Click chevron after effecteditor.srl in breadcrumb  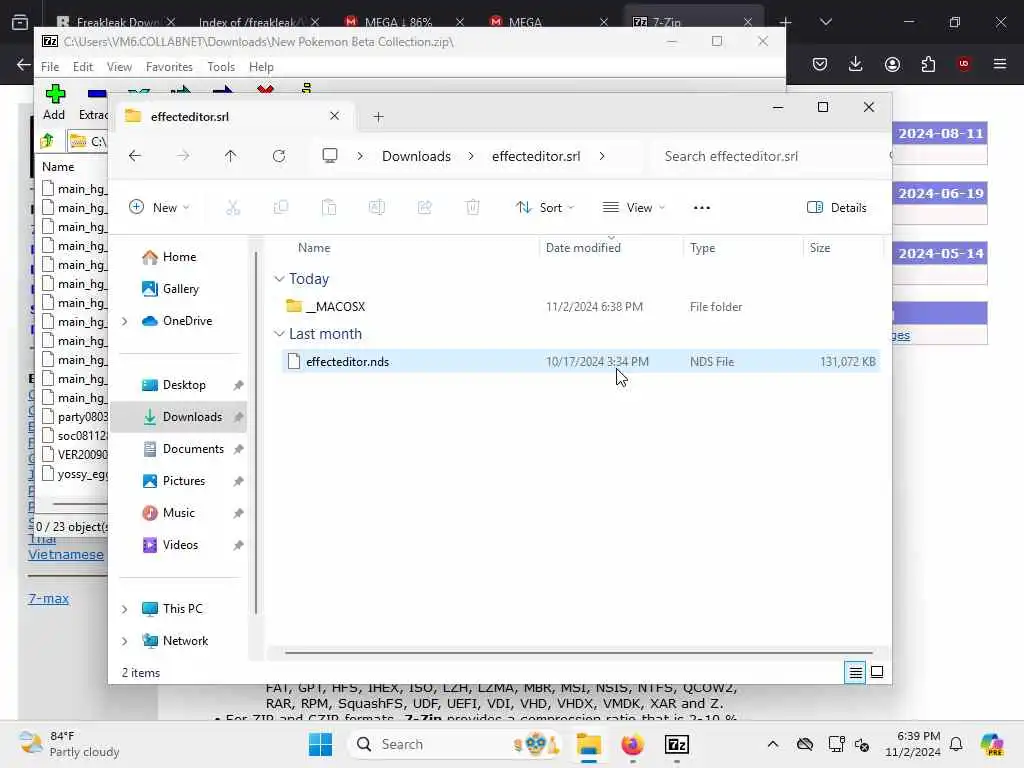pyautogui.click(x=601, y=156)
